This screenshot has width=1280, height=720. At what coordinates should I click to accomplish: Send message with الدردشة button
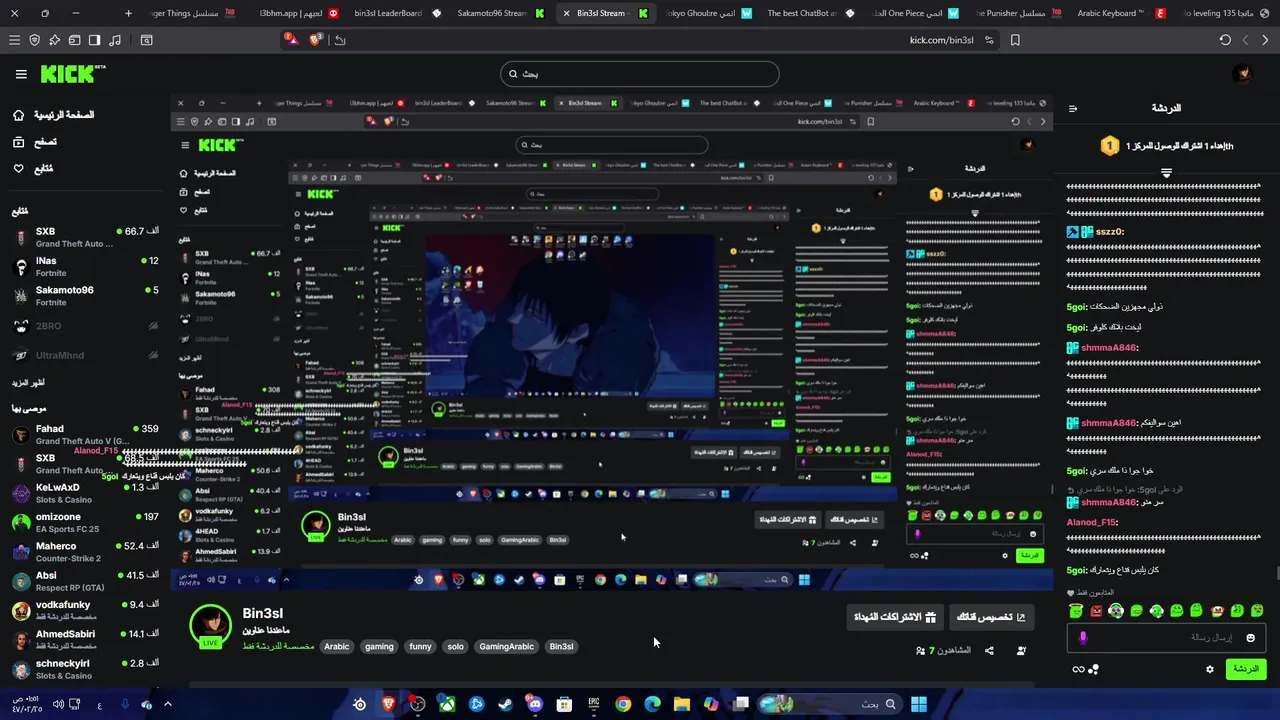(1246, 669)
